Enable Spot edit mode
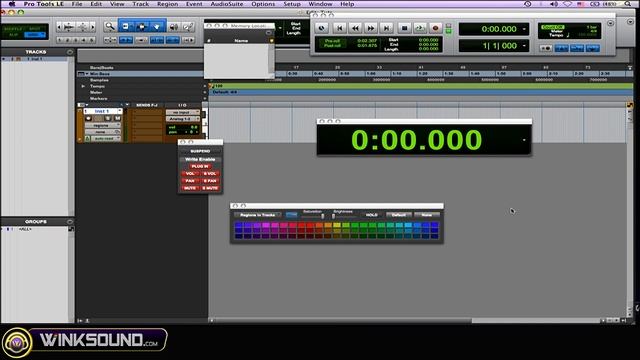Image resolution: width=640 pixels, height=360 pixels. pyautogui.click(x=35, y=29)
